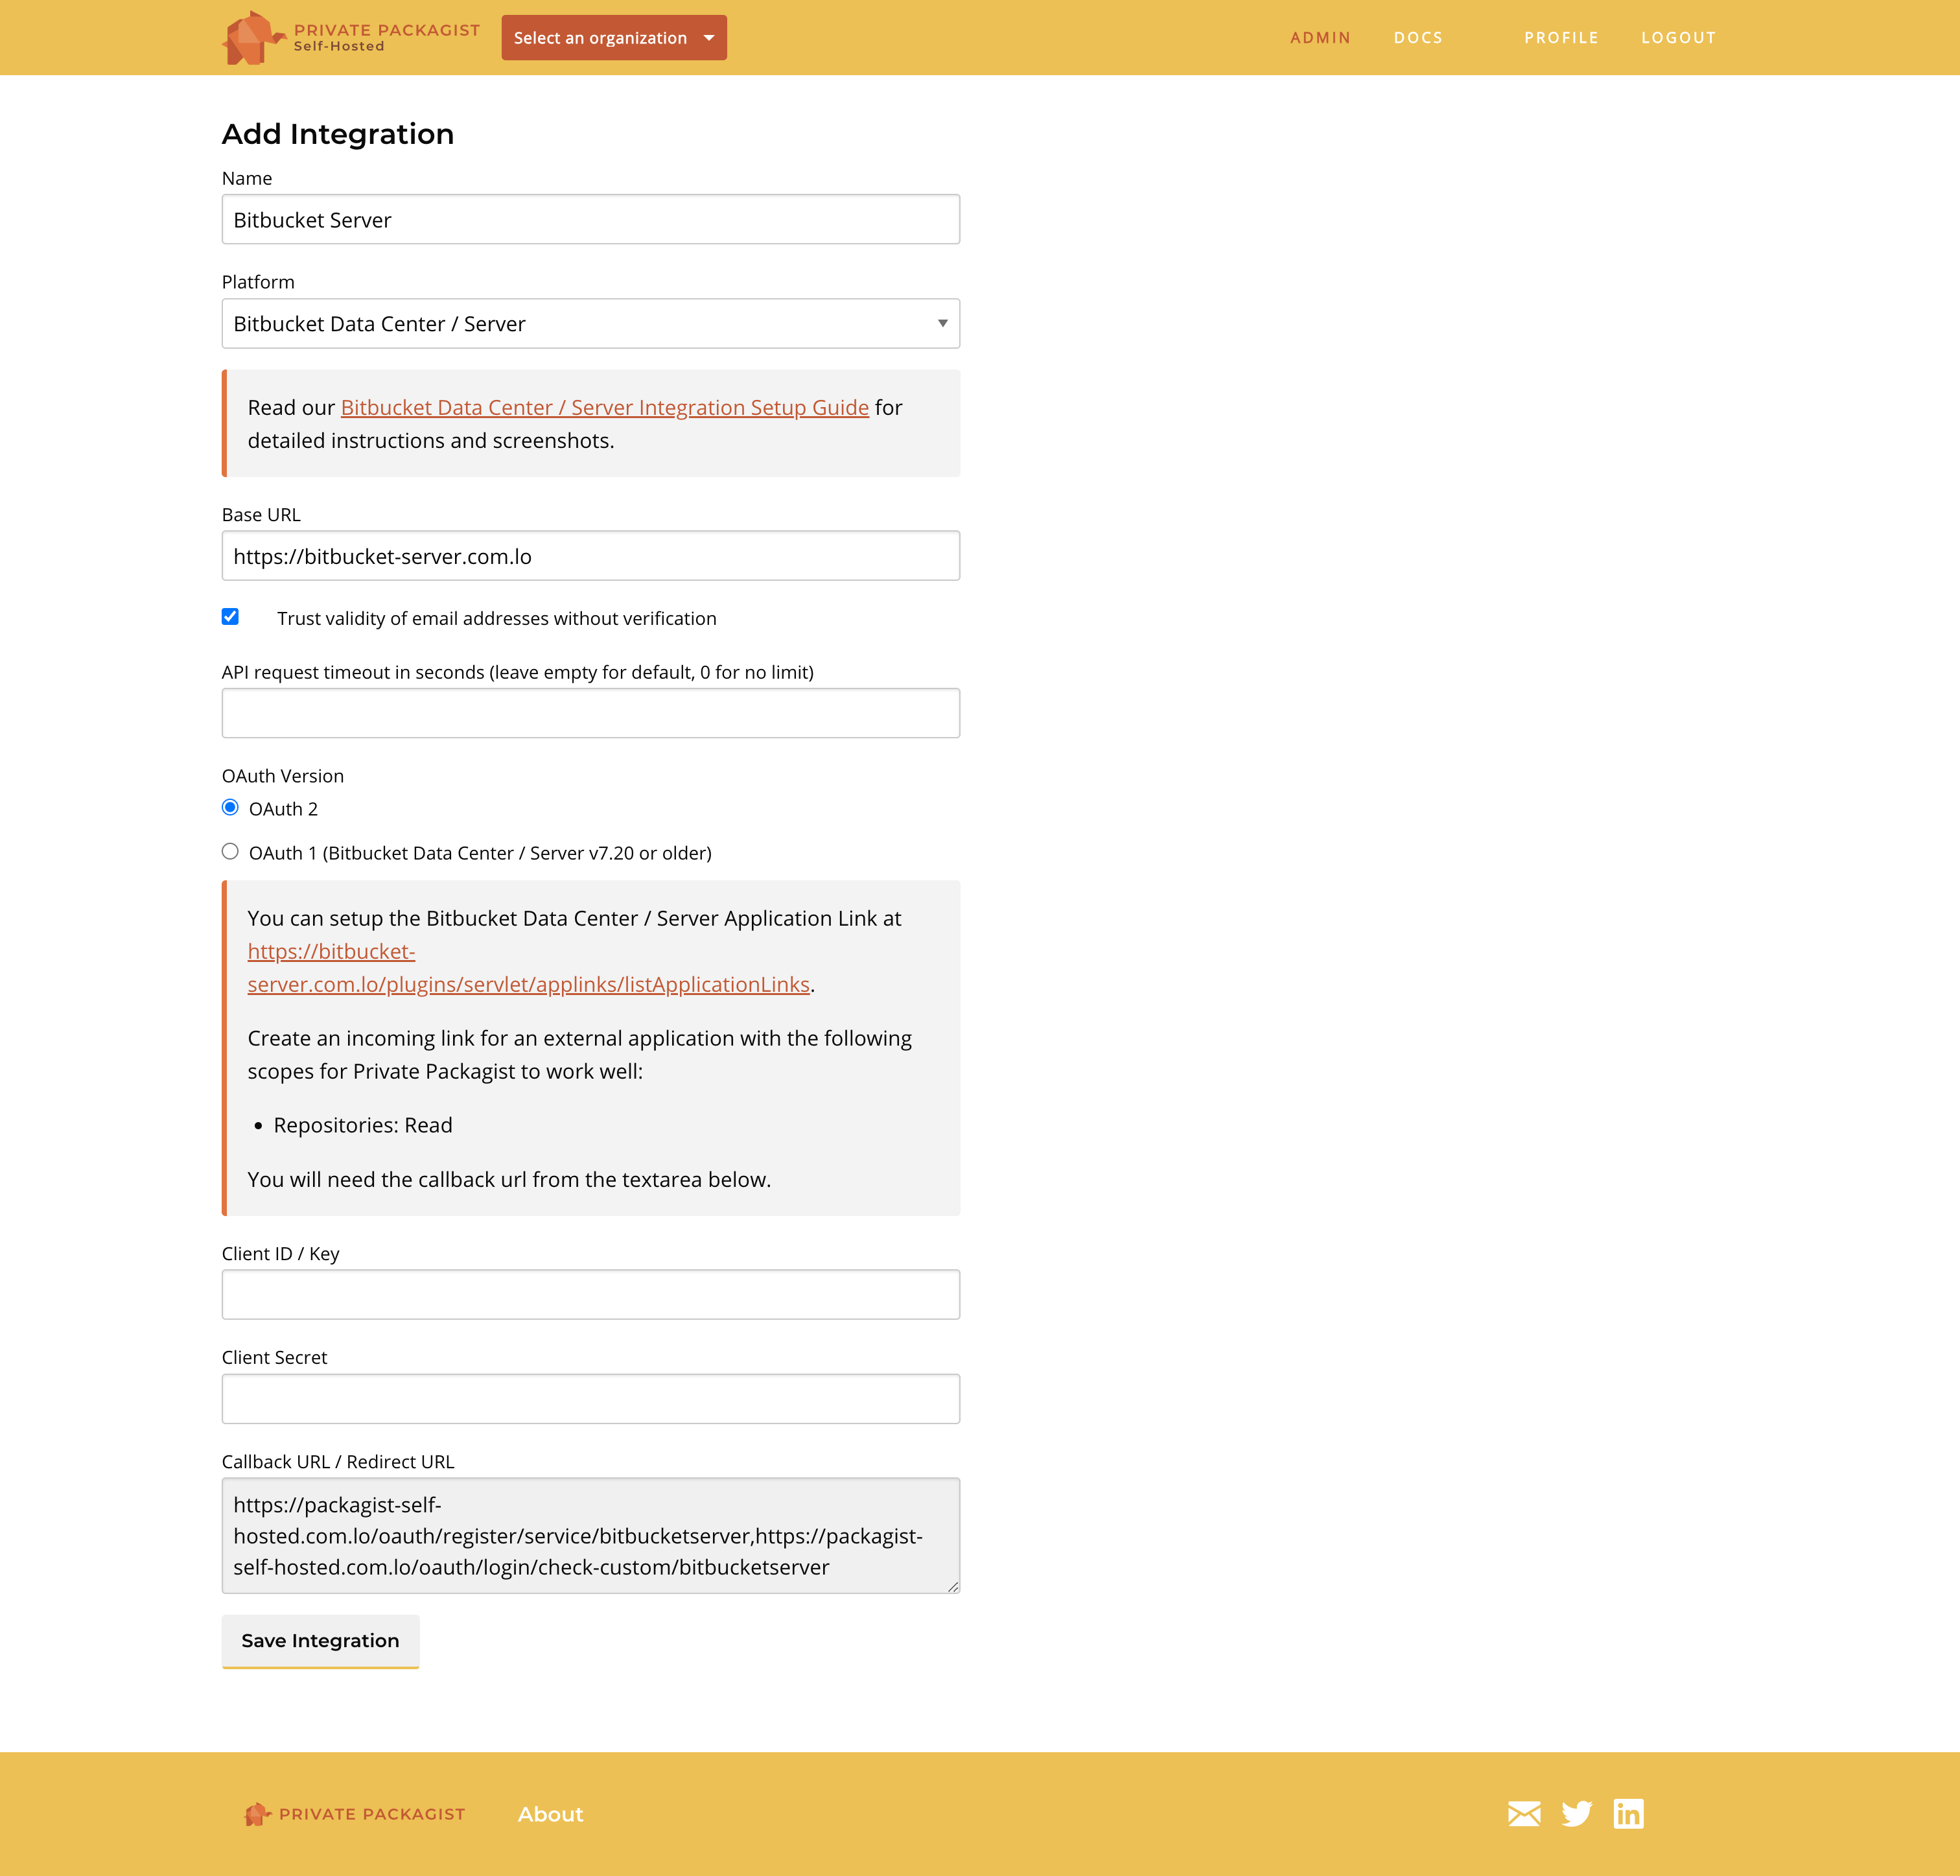Viewport: 1960px width, 1876px height.
Task: Click the Logout navigation icon
Action: click(1677, 37)
